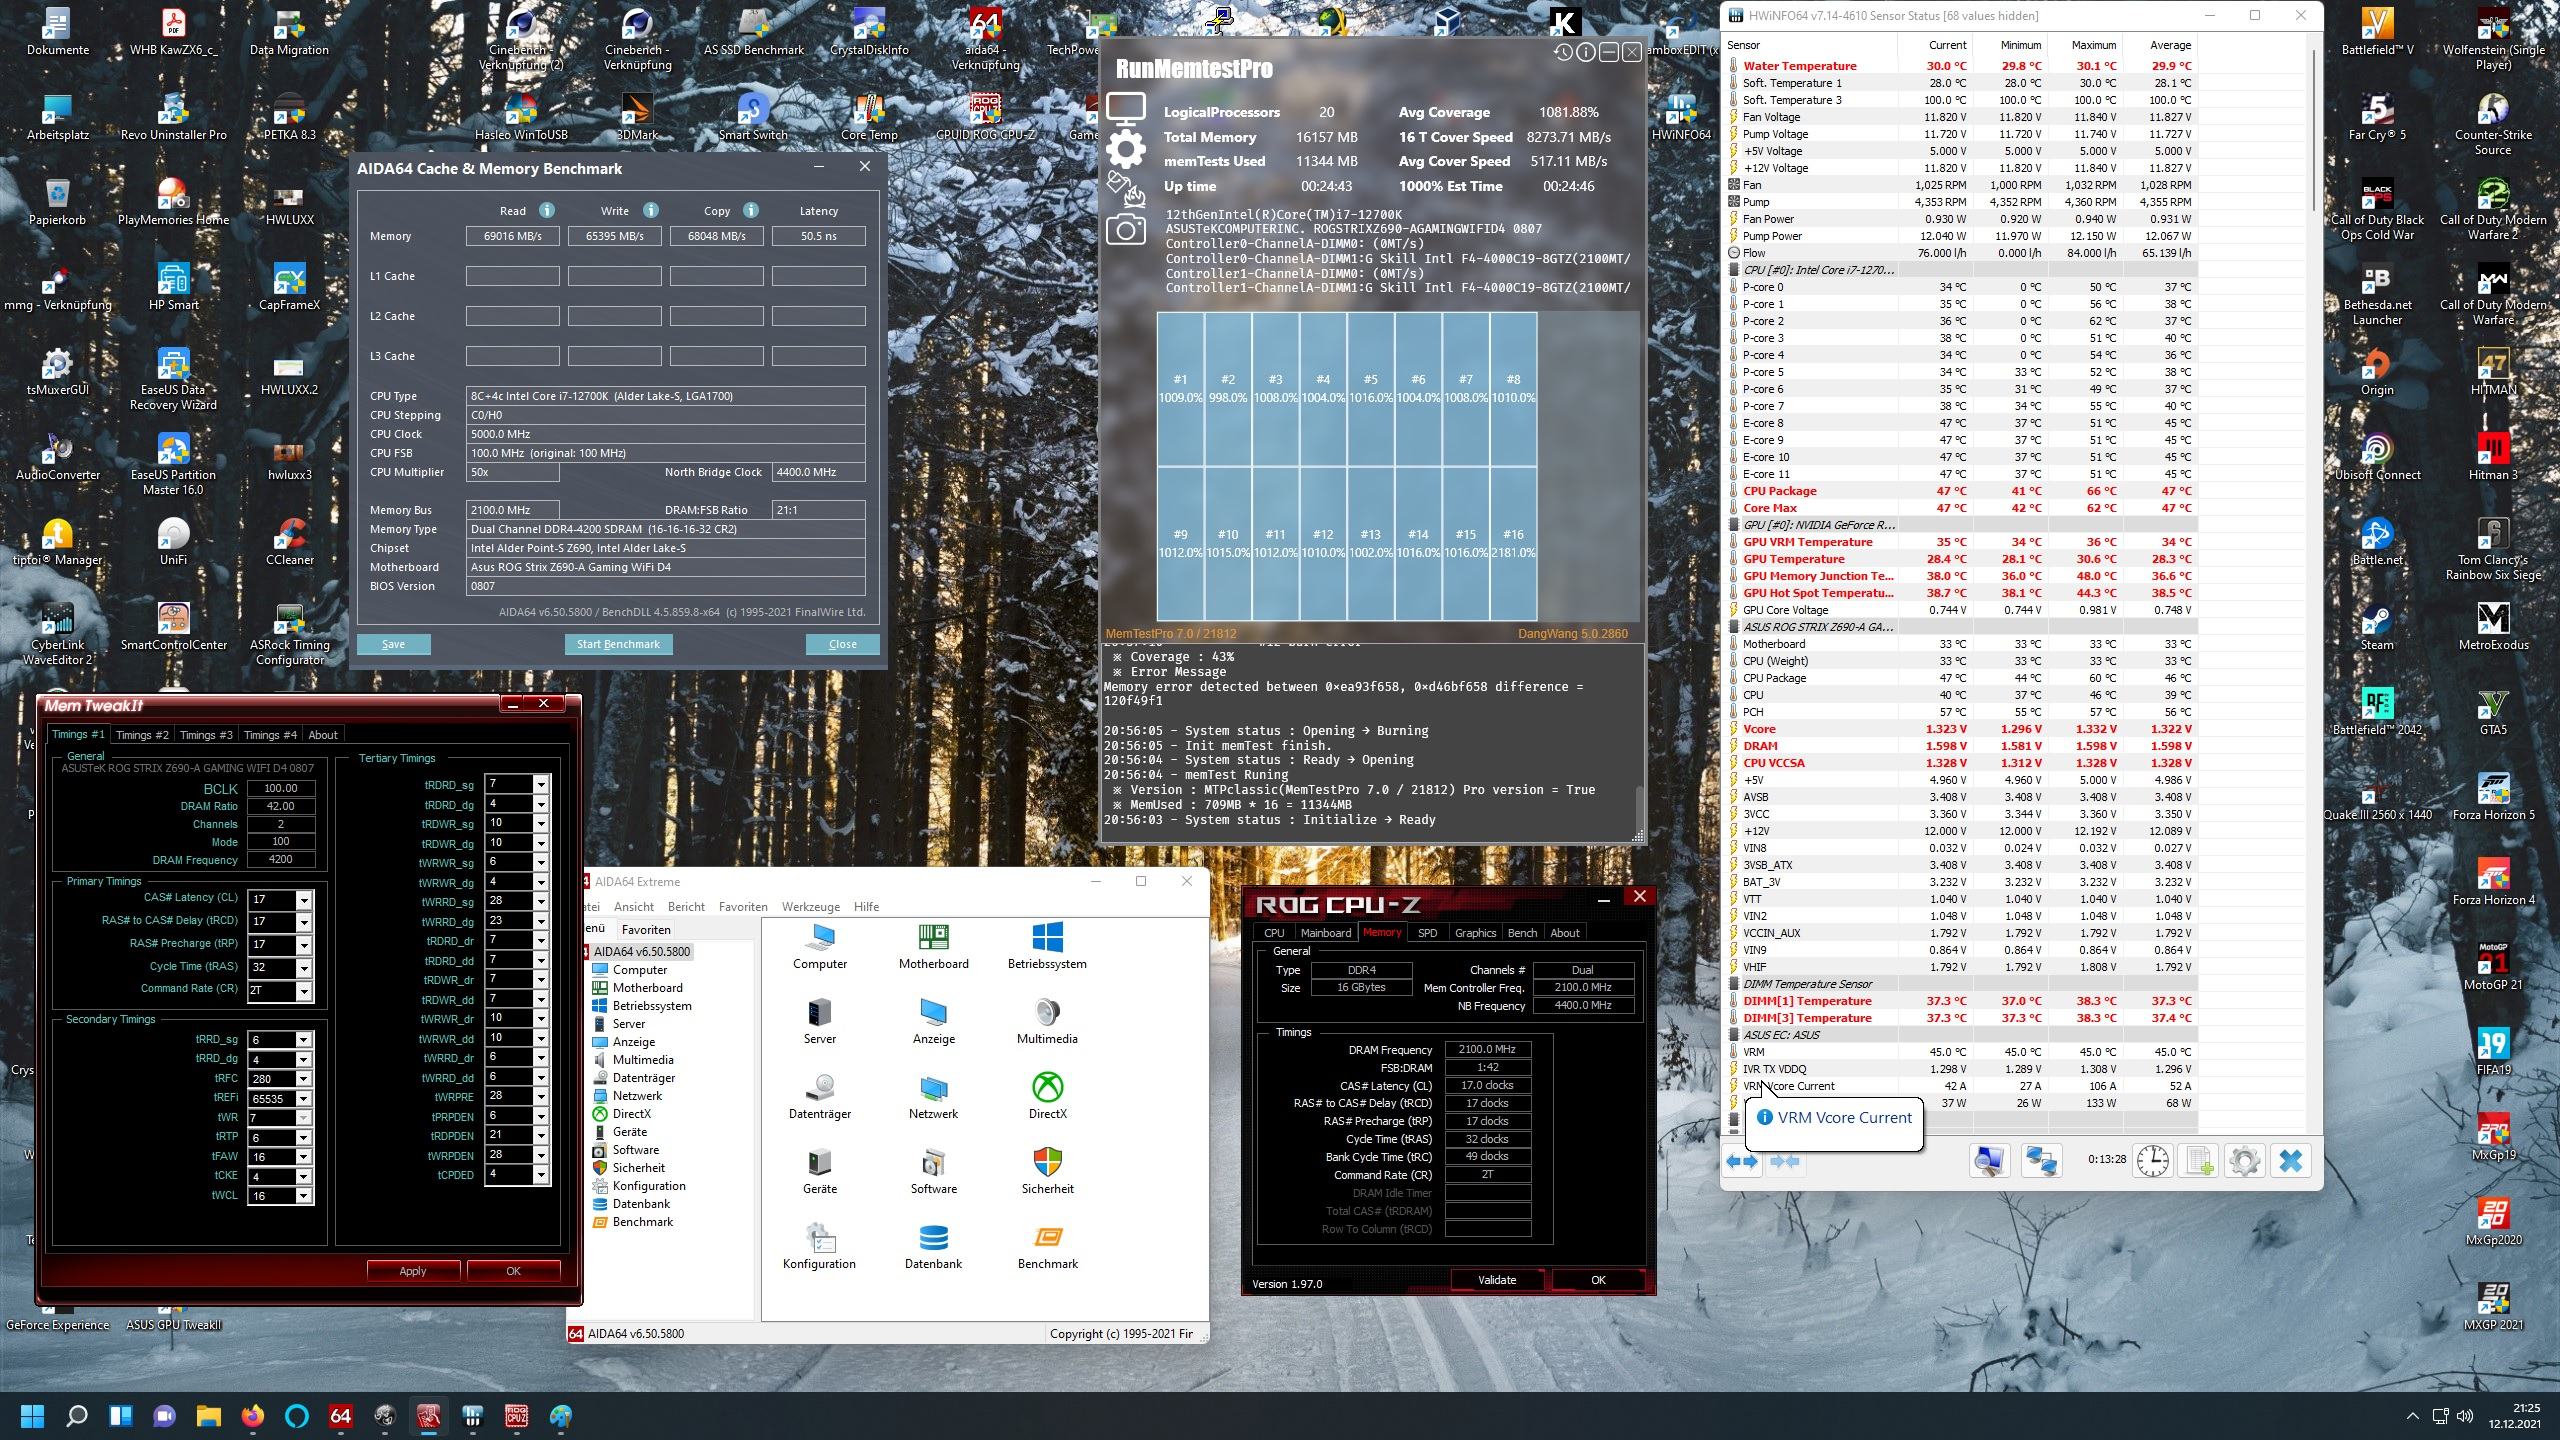Click the #1 test cell in RunMemtestPro grid
Viewport: 2560px width, 1440px height.
pos(1180,389)
